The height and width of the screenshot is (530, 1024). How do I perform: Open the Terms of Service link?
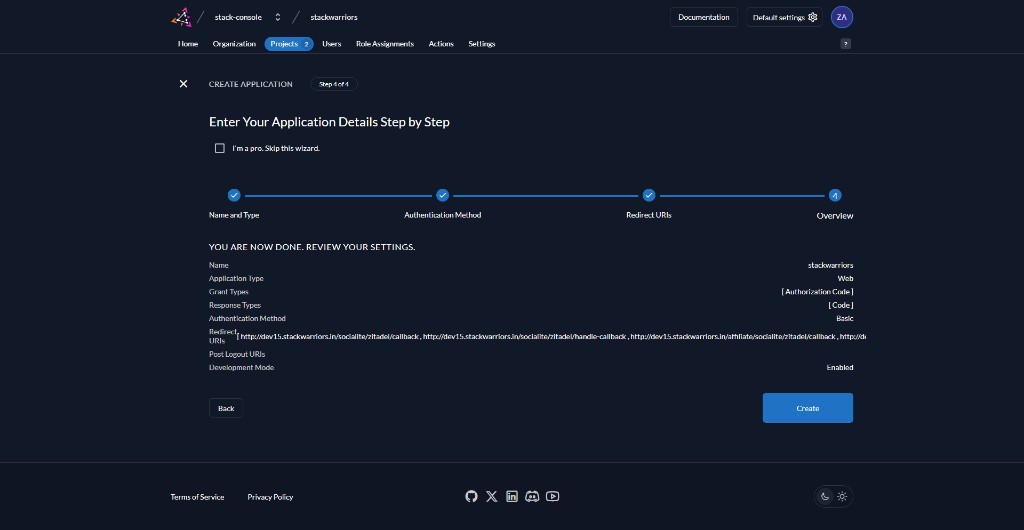coord(197,497)
